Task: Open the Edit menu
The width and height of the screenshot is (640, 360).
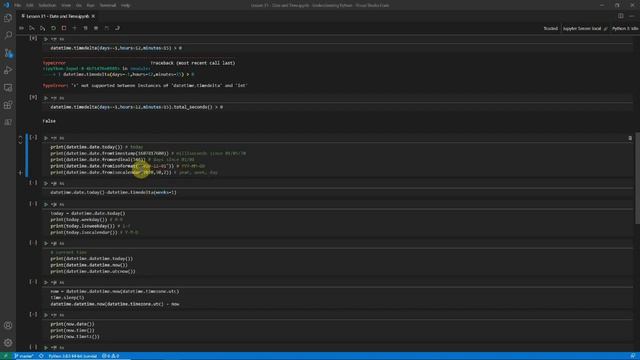Action: pyautogui.click(x=29, y=5)
